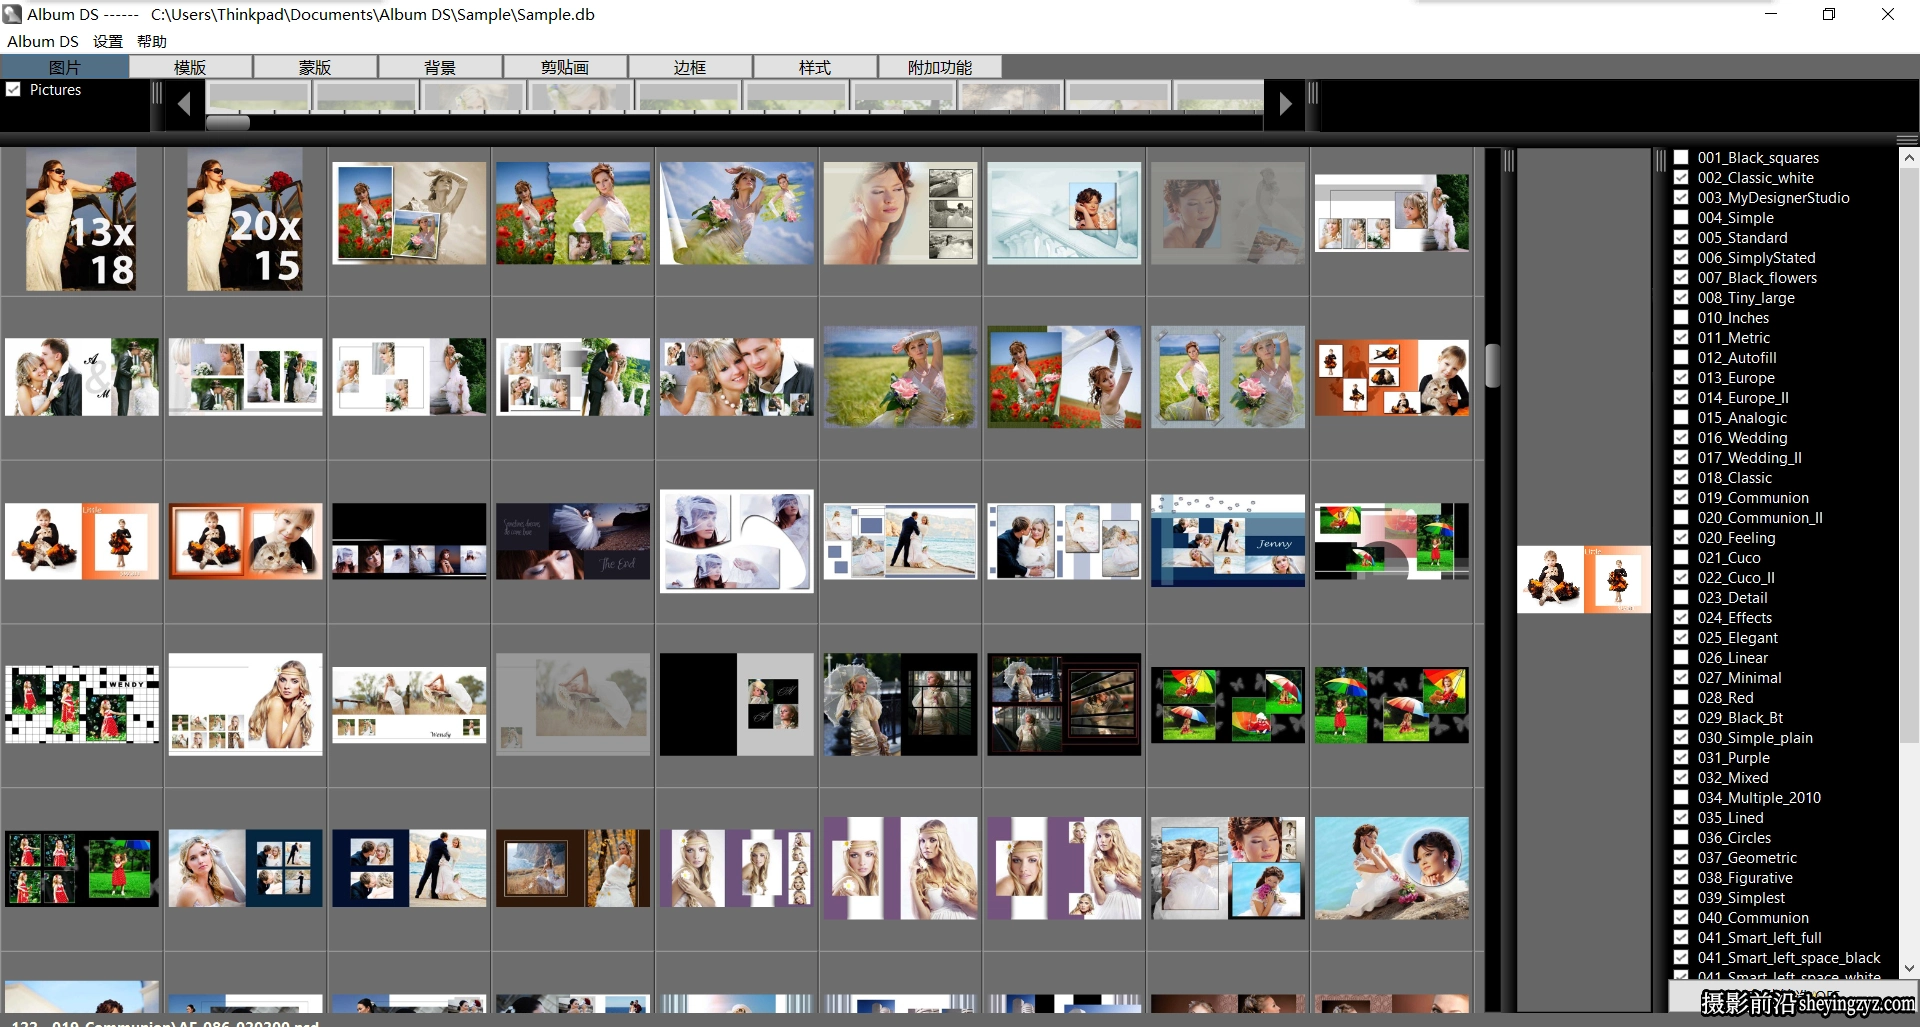Select the 018_Classic list entry
The width and height of the screenshot is (1920, 1027).
tap(1734, 478)
